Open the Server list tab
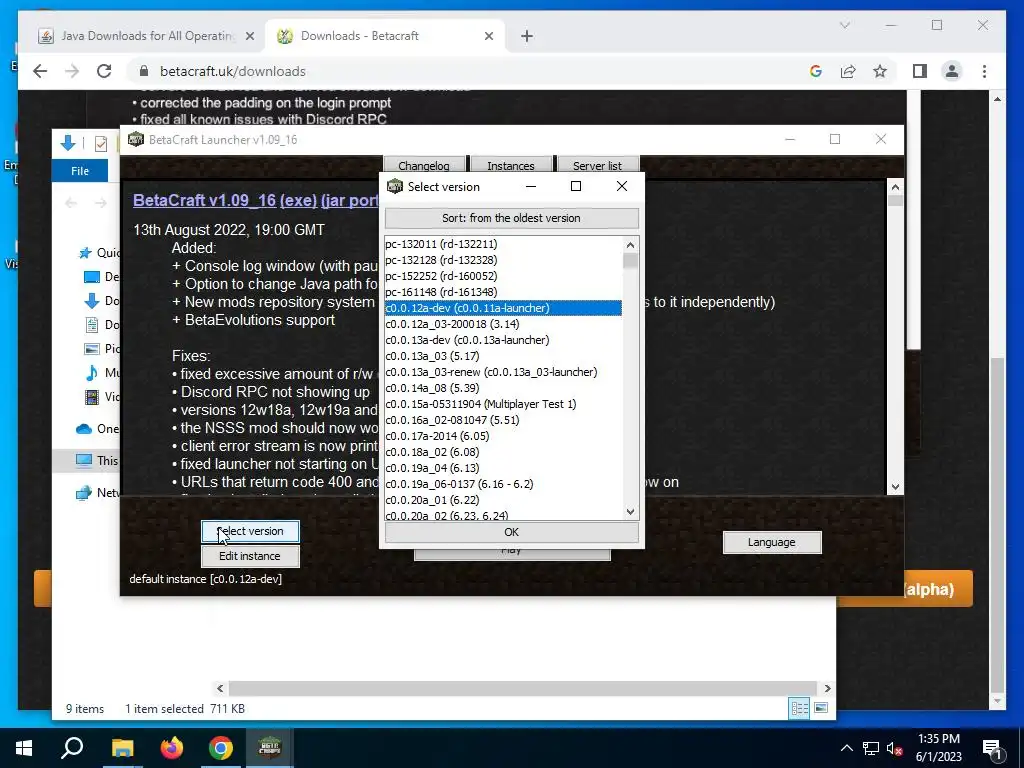Viewport: 1024px width, 768px height. click(x=597, y=165)
